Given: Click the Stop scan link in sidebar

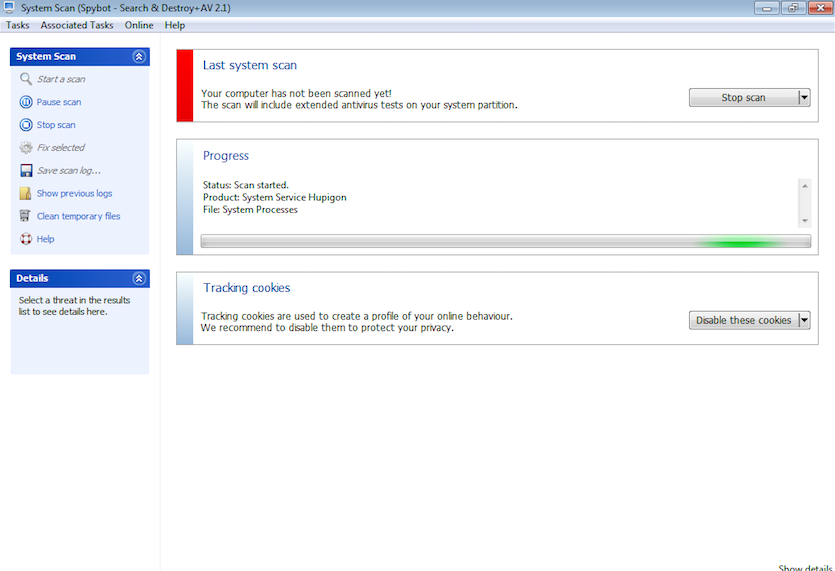Looking at the screenshot, I should pos(56,125).
